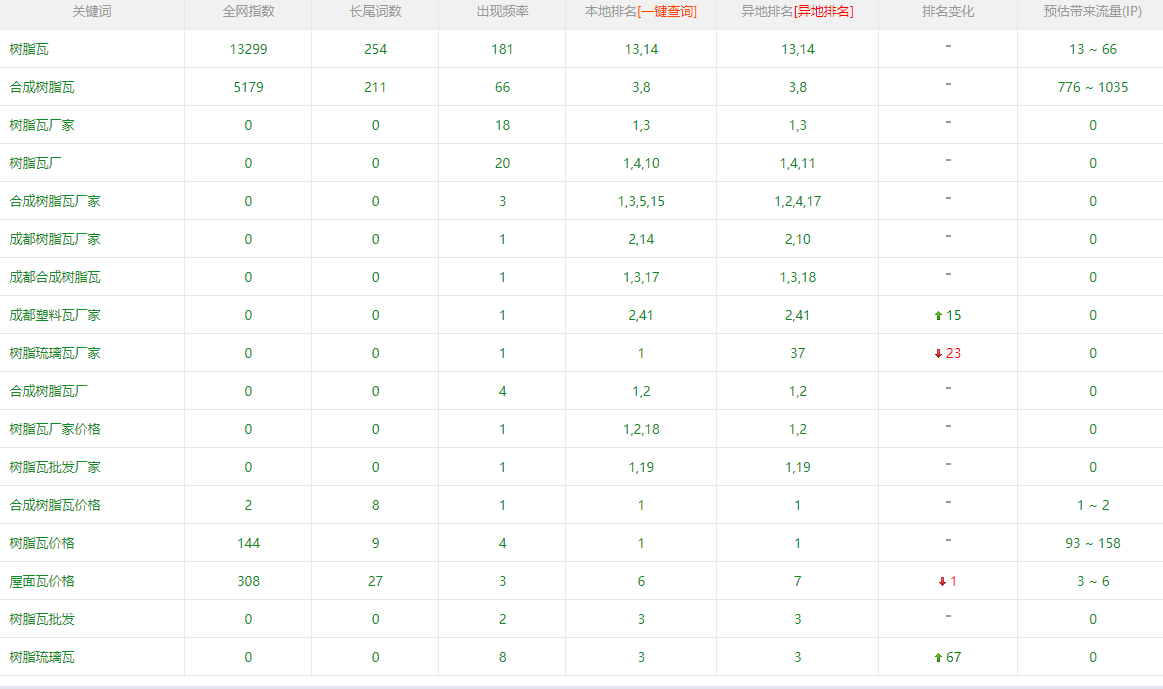1163x689 pixels.
Task: Click red down arrow beside 23
Action: click(937, 354)
